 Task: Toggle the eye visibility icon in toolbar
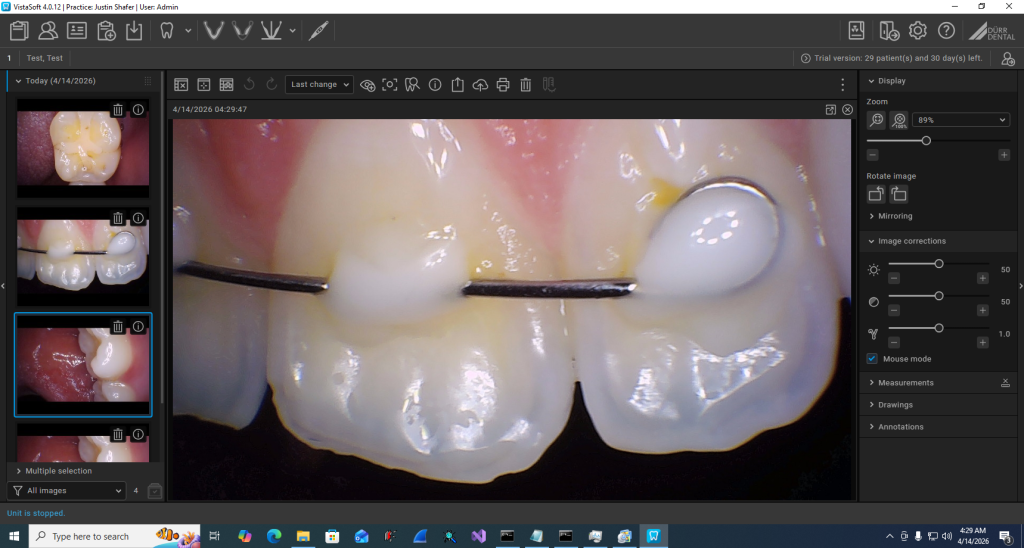pos(367,85)
